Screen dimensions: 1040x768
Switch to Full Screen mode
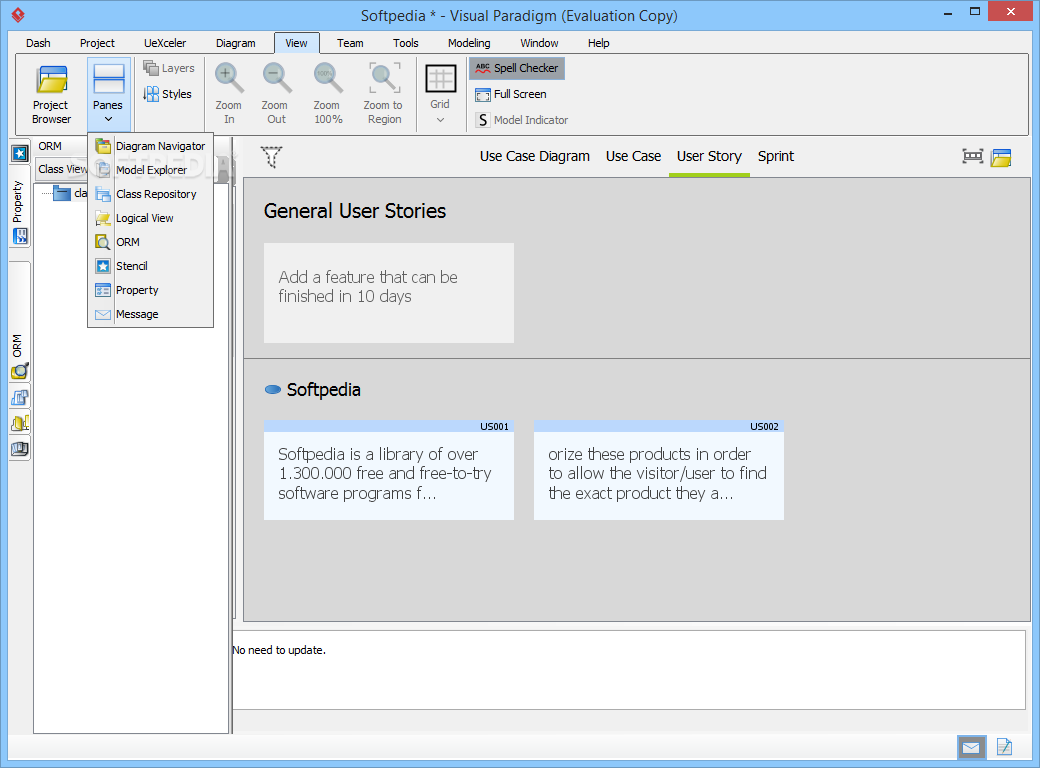[x=511, y=94]
